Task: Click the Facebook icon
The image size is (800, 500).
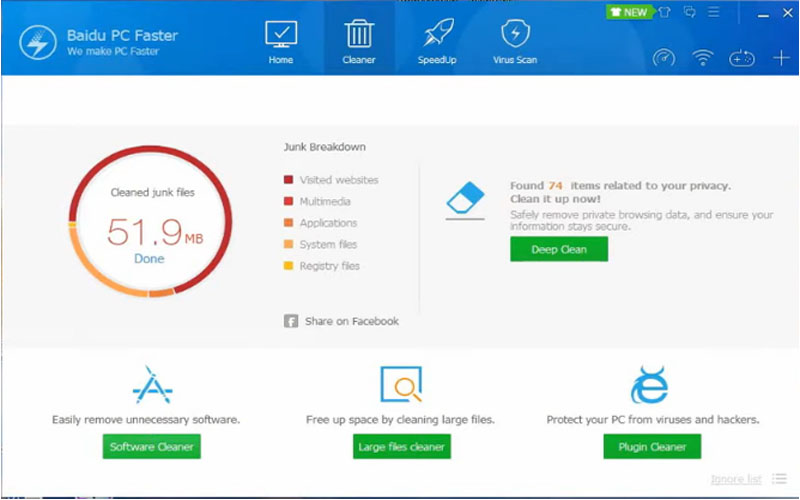Action: click(291, 321)
